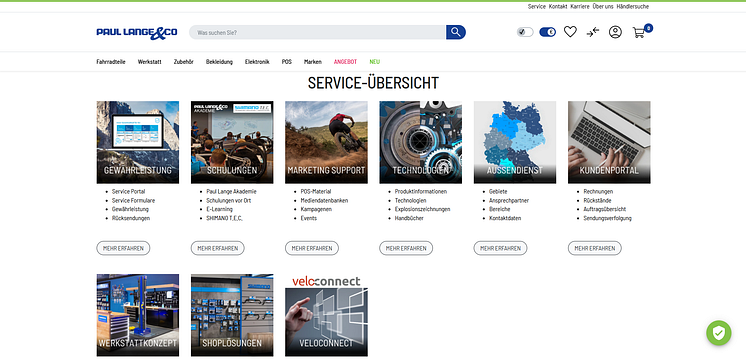
Task: Open the Bekleidung menu
Action: coord(219,62)
